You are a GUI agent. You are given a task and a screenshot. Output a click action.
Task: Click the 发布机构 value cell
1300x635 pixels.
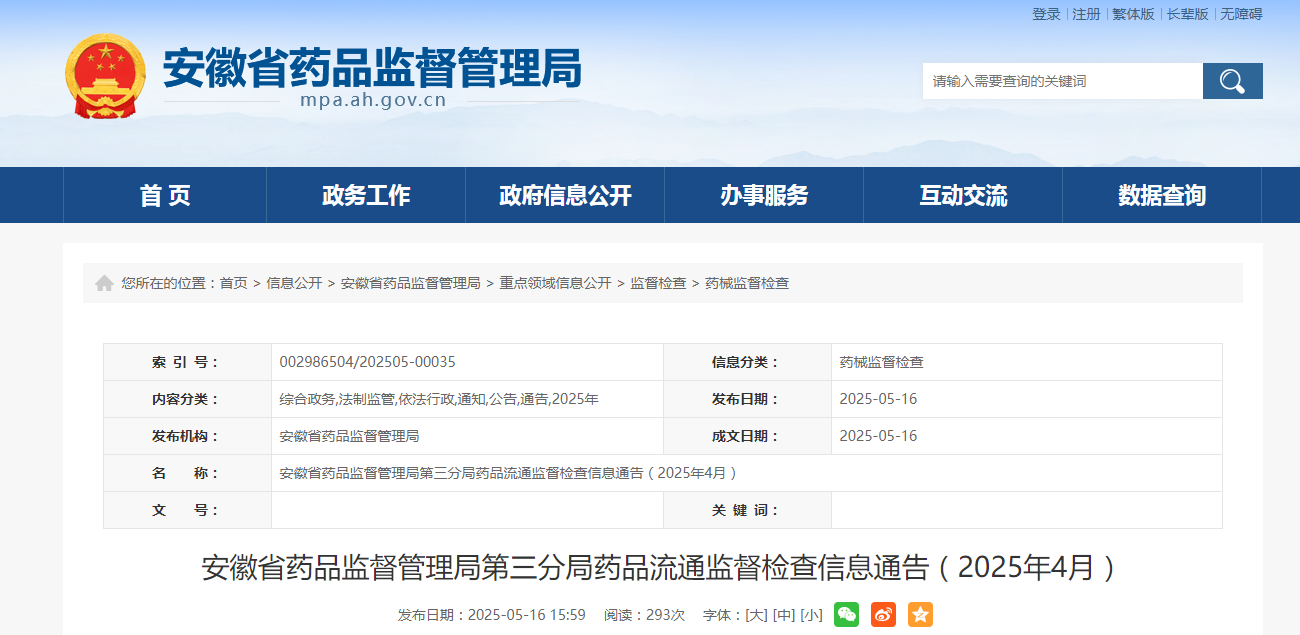coord(467,436)
